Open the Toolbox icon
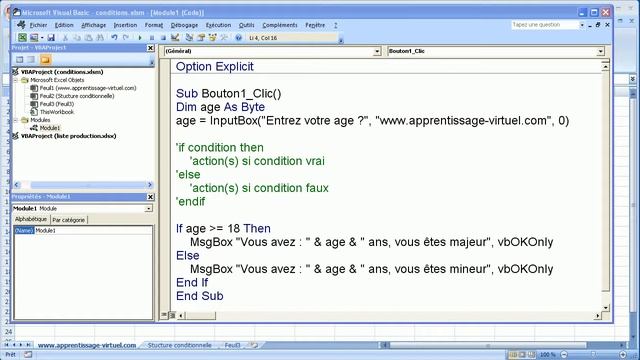Viewport: 640px width, 360px height. pos(224,38)
